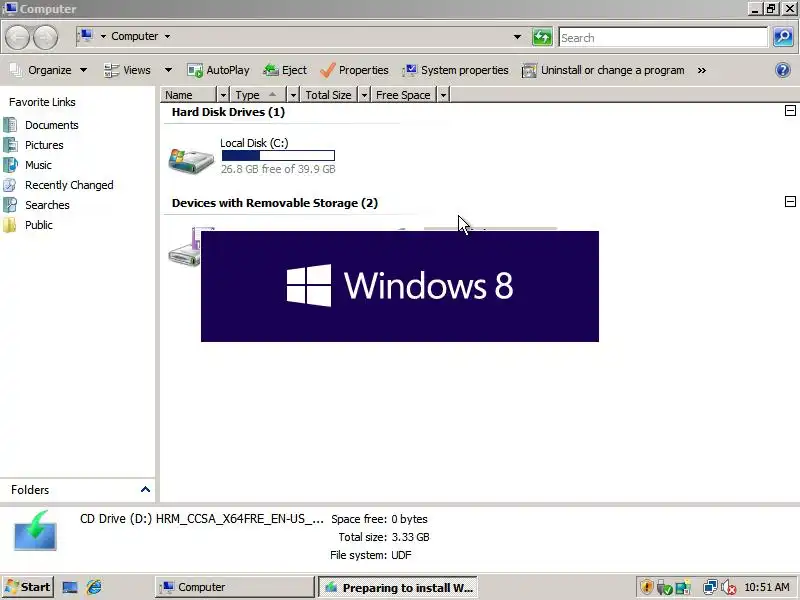The image size is (800, 600).
Task: Show more toolbar commands chevron
Action: point(702,70)
